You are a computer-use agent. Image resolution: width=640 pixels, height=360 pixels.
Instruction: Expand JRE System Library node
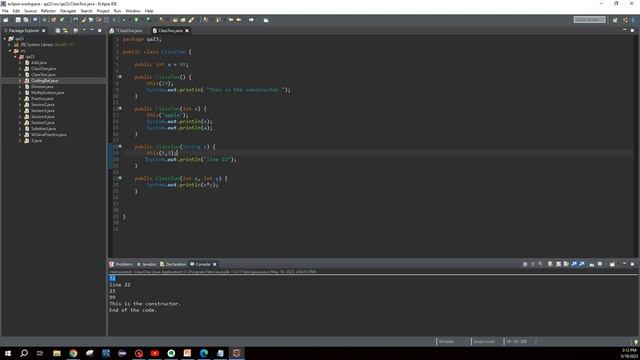click(10, 44)
